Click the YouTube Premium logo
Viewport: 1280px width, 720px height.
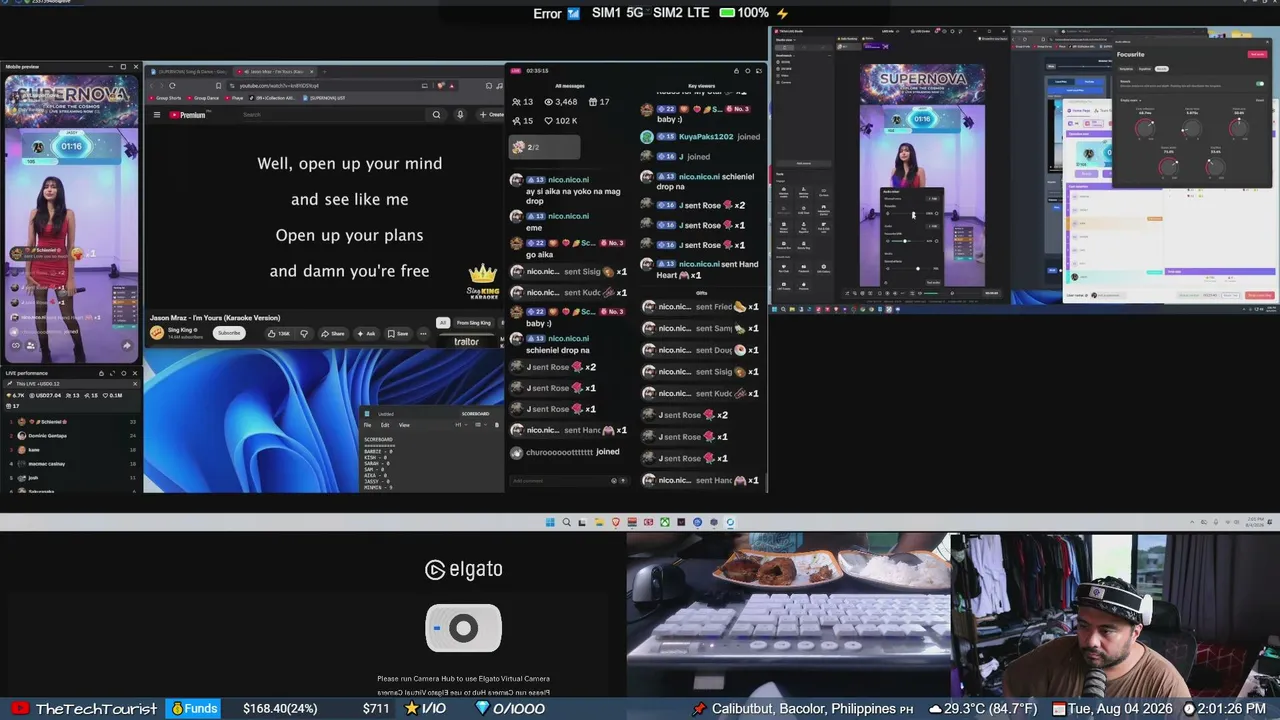[x=187, y=115]
